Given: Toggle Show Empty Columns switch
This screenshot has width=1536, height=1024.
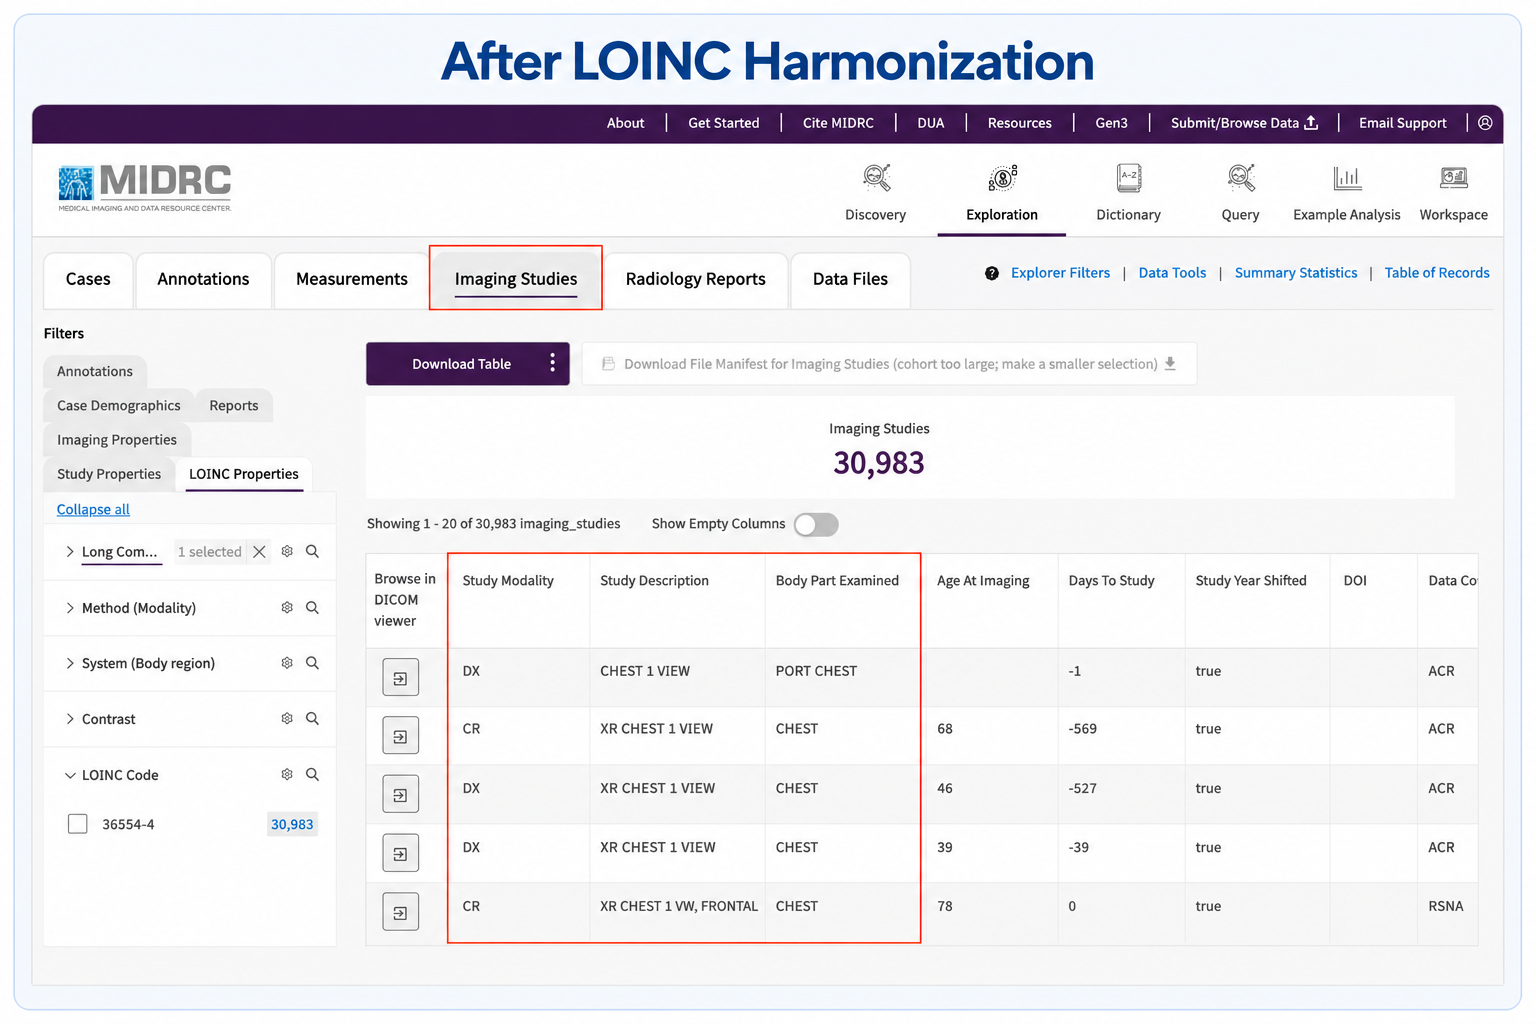Looking at the screenshot, I should coord(816,525).
